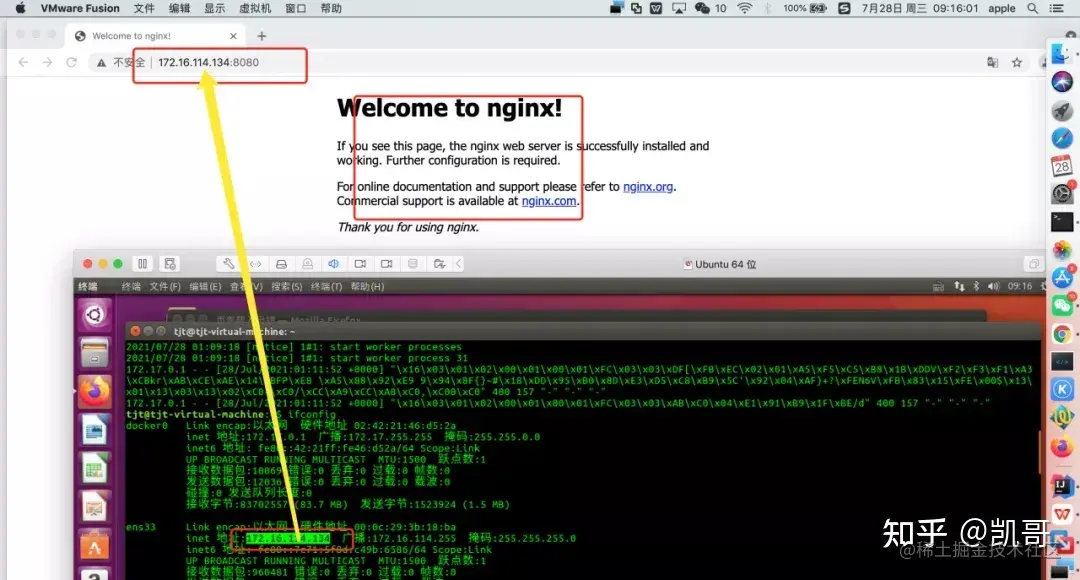The width and height of the screenshot is (1080, 580).
Task: Open Safari from macOS Dock
Action: click(x=1061, y=138)
